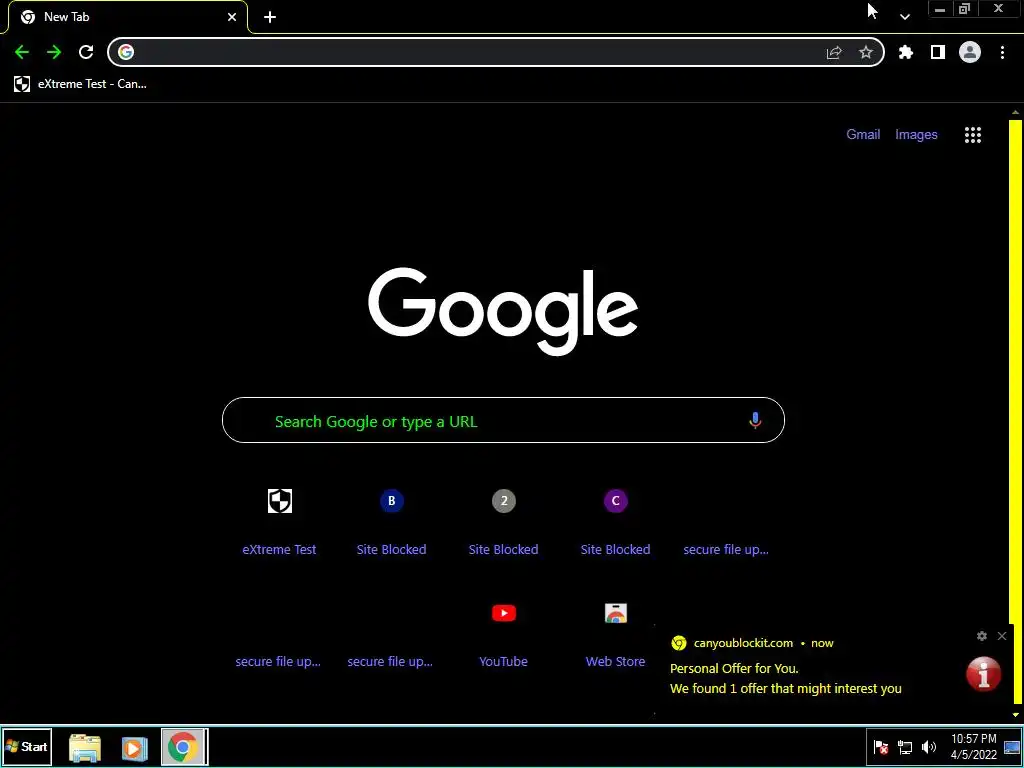This screenshot has width=1024, height=768.
Task: Click the red info icon in the notification
Action: click(x=984, y=673)
